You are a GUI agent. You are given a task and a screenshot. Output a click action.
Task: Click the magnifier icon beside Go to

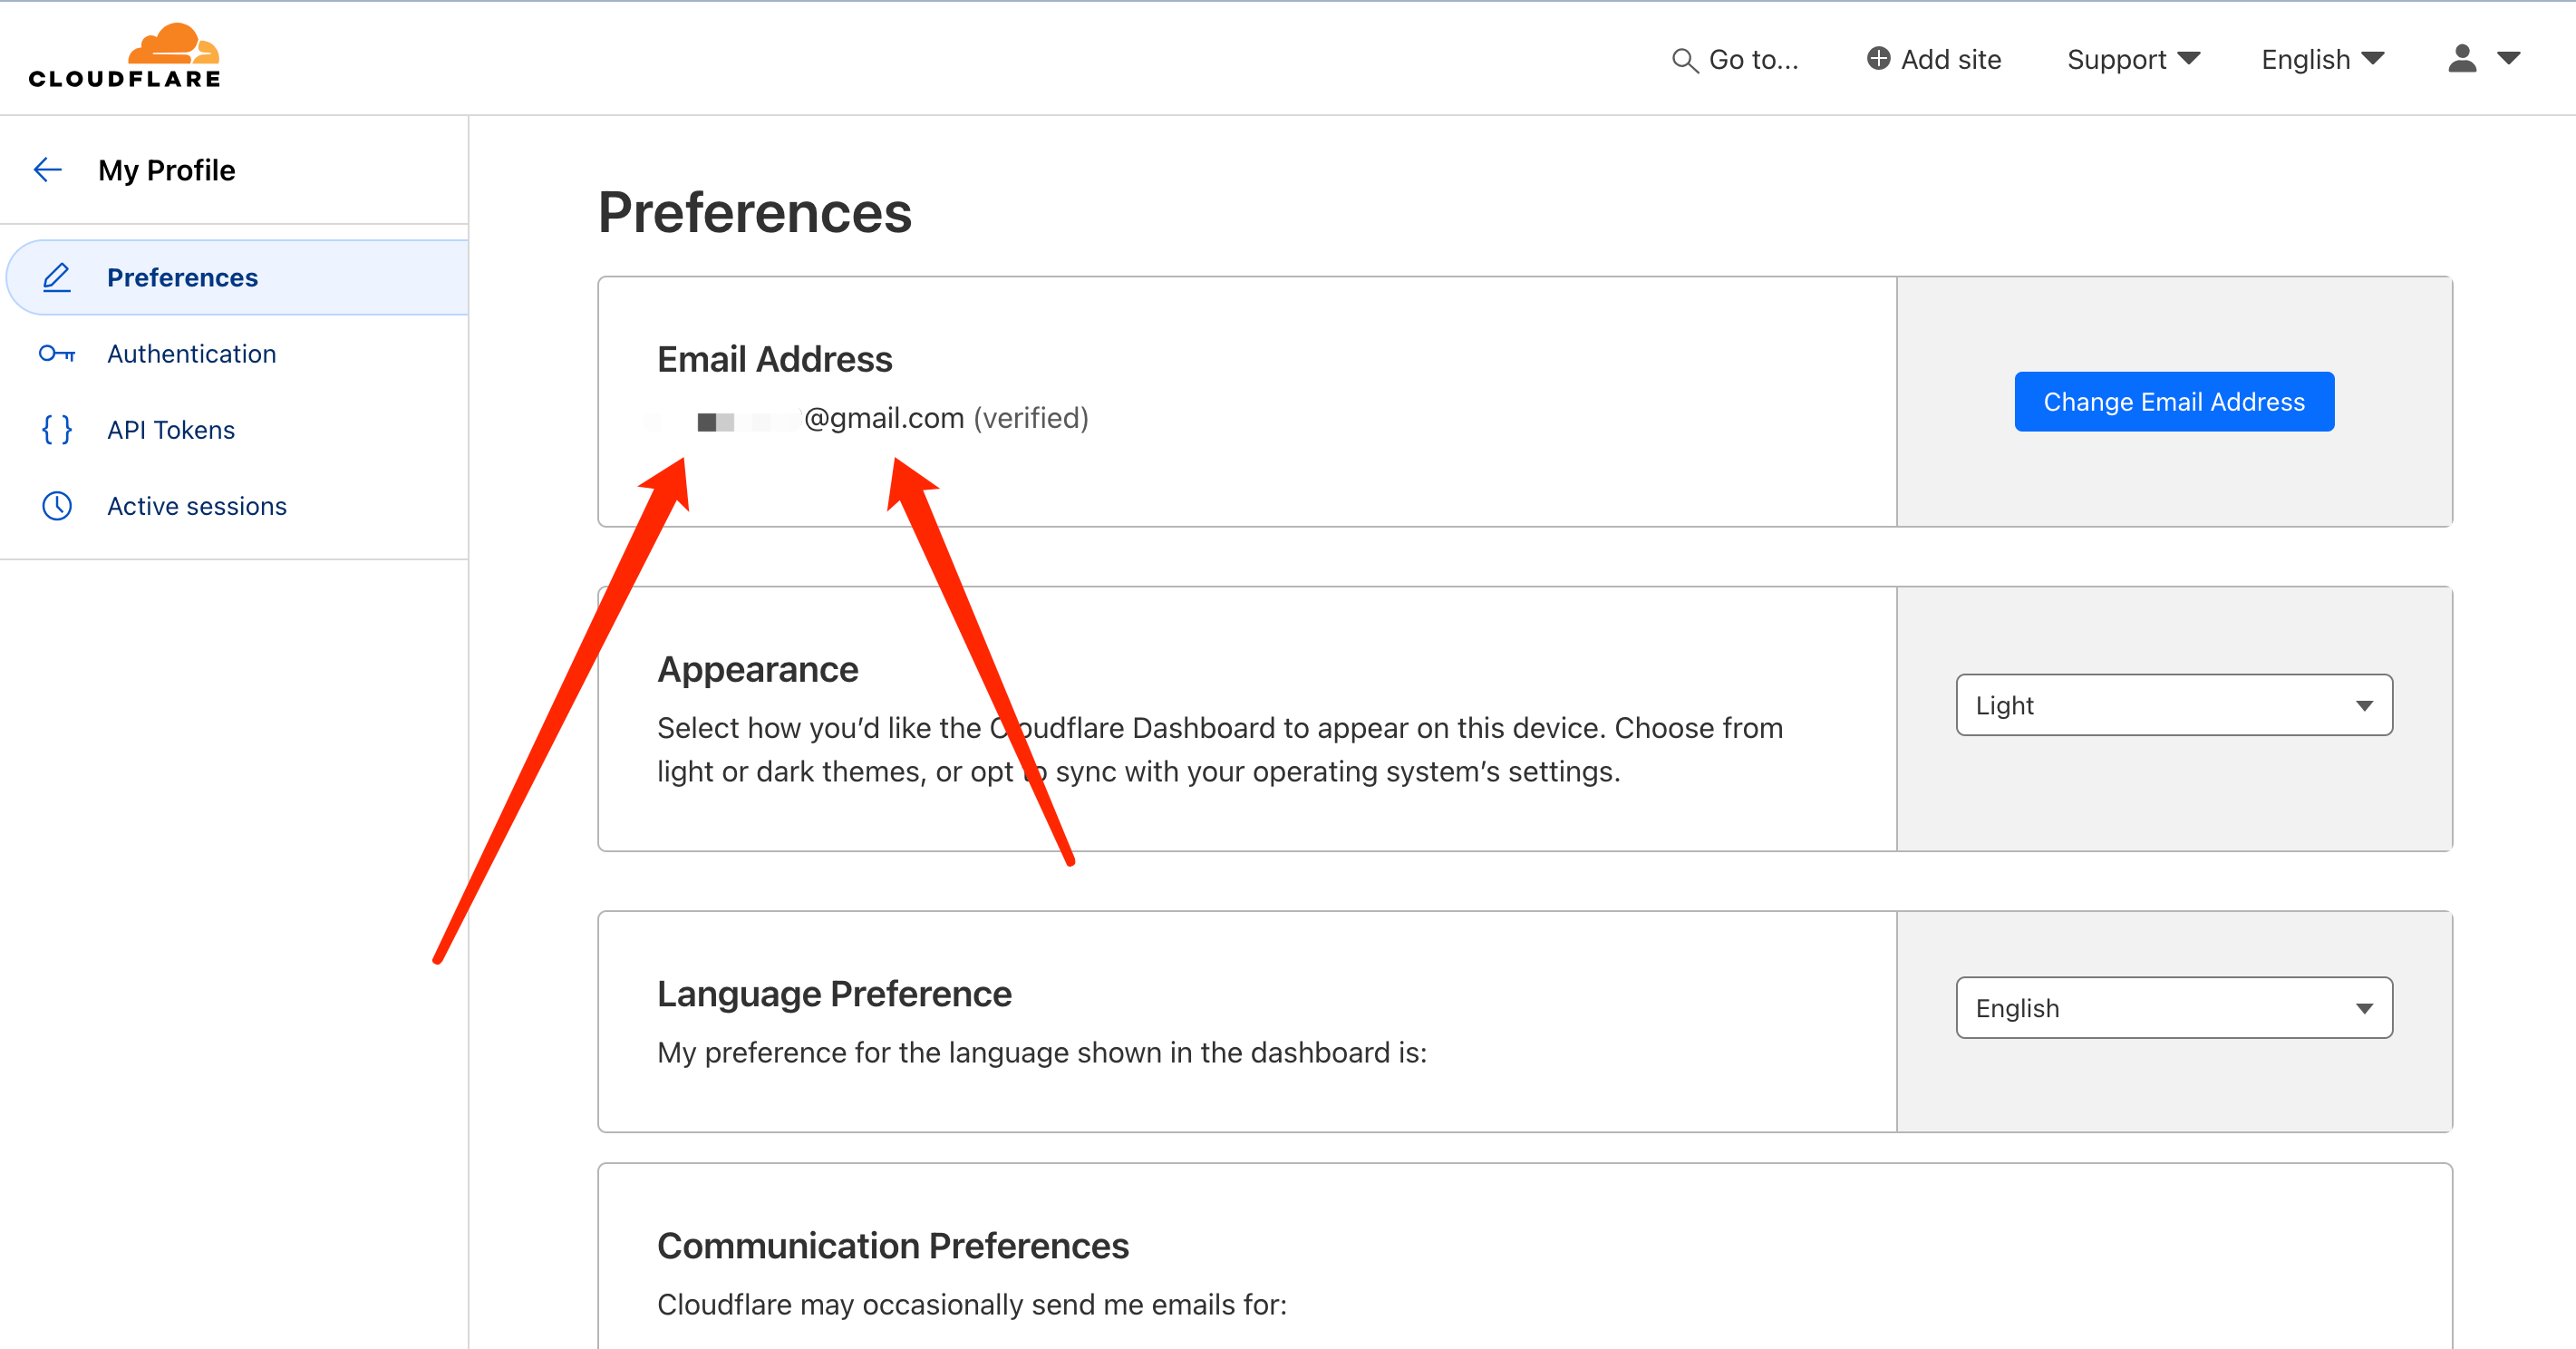coord(1684,60)
